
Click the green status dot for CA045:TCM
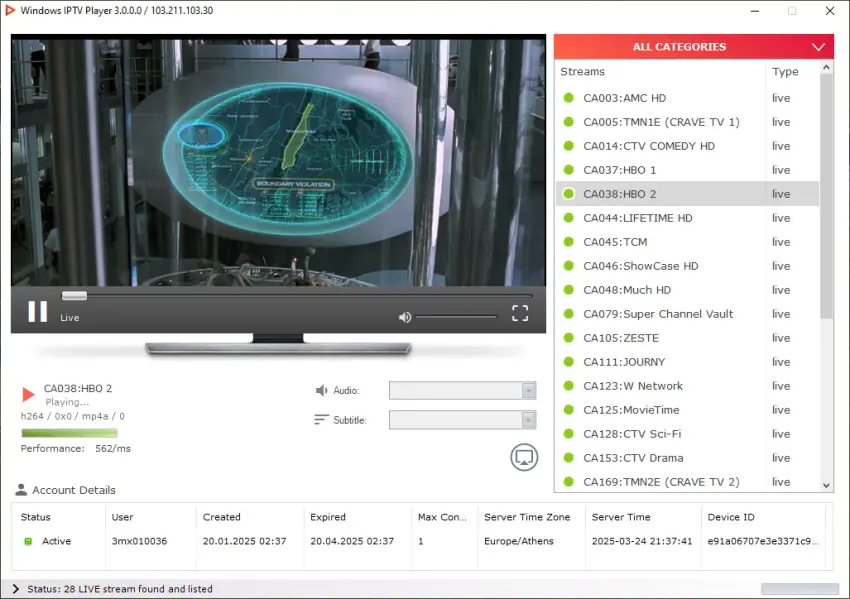pyautogui.click(x=569, y=241)
